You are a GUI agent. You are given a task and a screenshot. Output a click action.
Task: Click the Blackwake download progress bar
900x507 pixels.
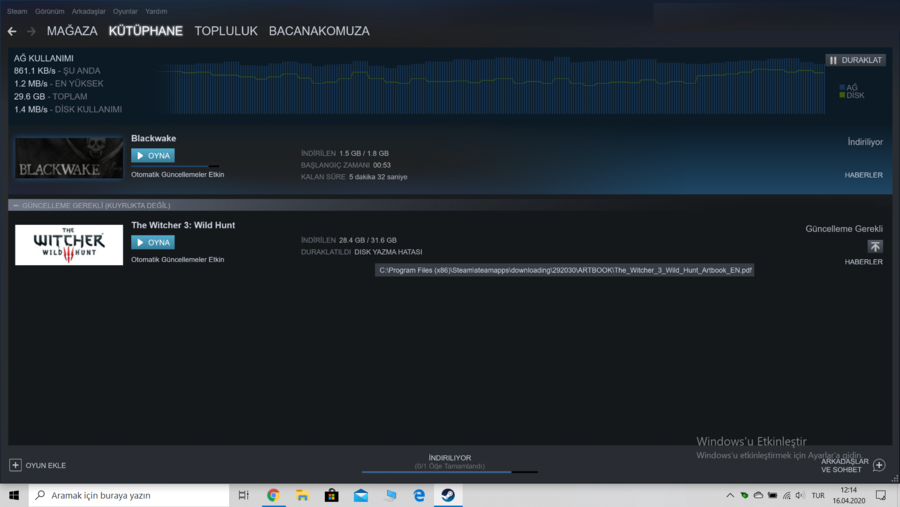coord(174,167)
